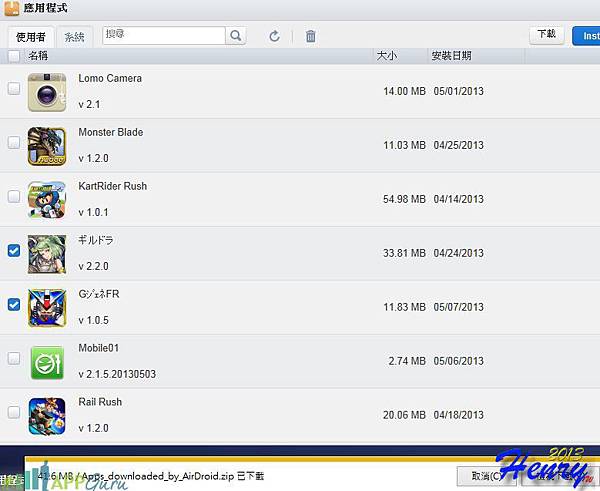Select the GジェネFR name text

coord(99,294)
